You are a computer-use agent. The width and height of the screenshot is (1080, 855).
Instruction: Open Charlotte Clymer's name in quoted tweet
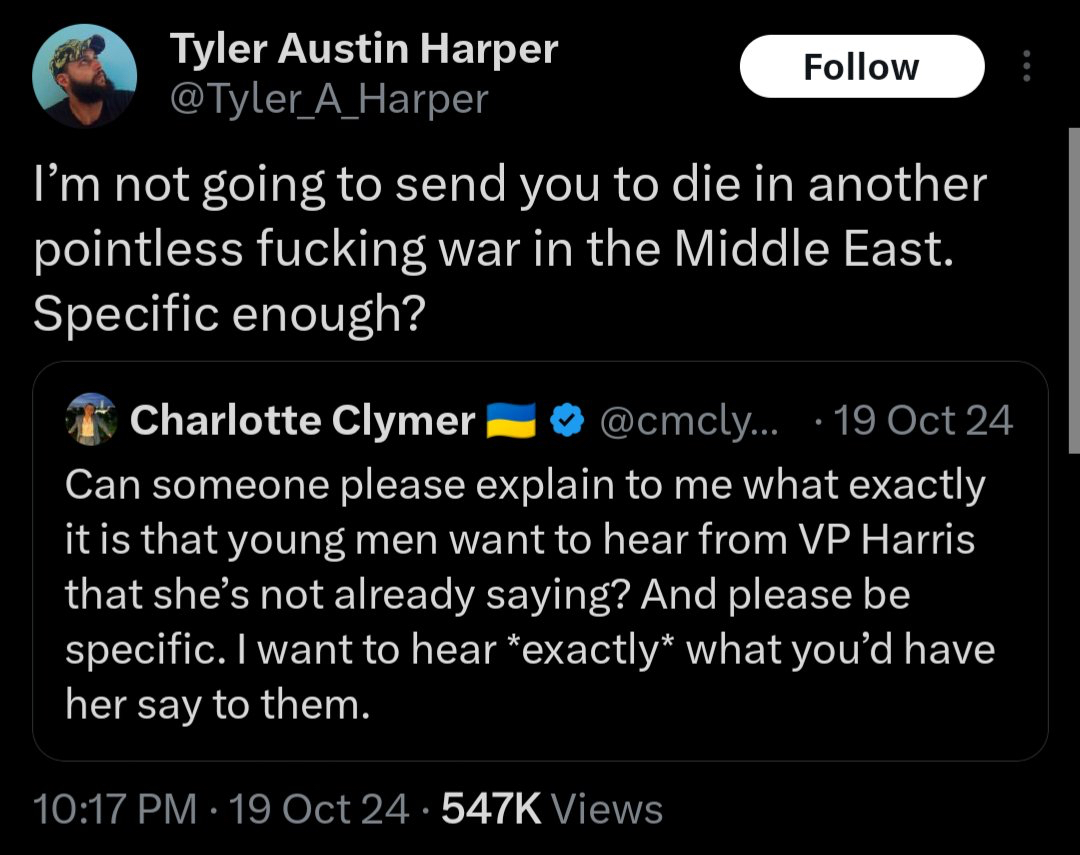coord(302,421)
